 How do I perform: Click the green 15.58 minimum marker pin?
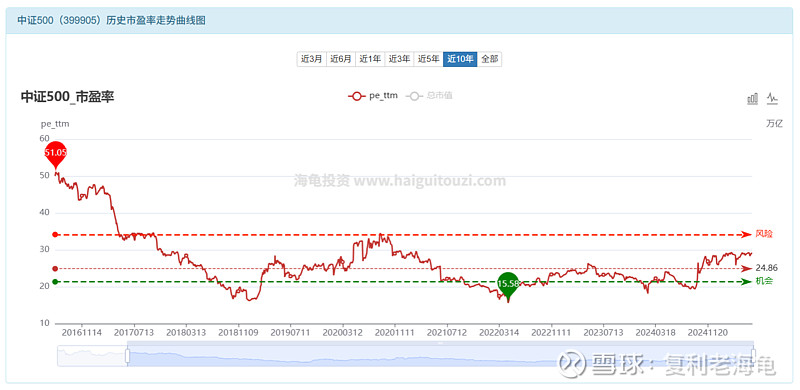click(x=508, y=285)
